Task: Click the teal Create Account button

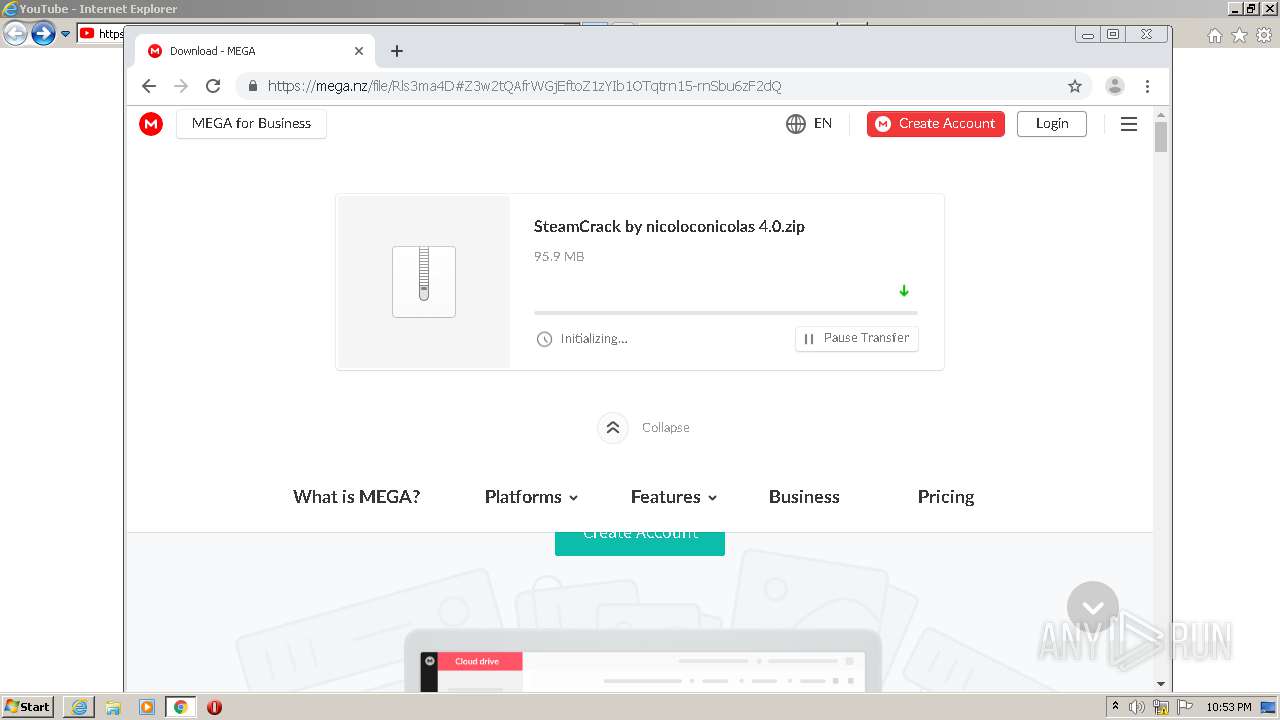Action: coord(640,543)
